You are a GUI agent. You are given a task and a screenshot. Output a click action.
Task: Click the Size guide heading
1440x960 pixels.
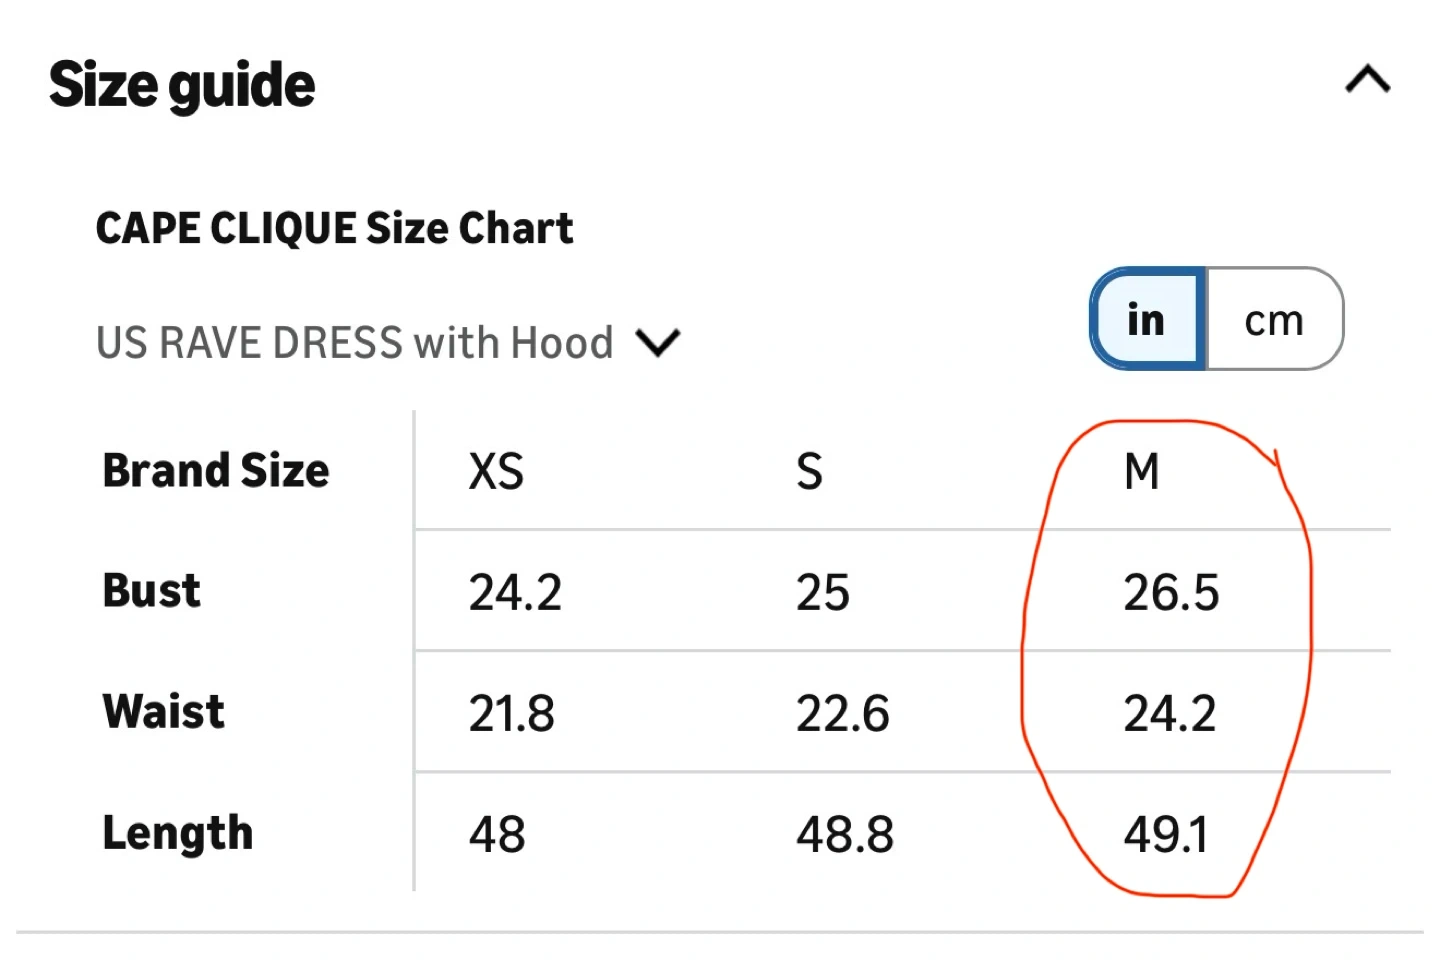pos(182,85)
